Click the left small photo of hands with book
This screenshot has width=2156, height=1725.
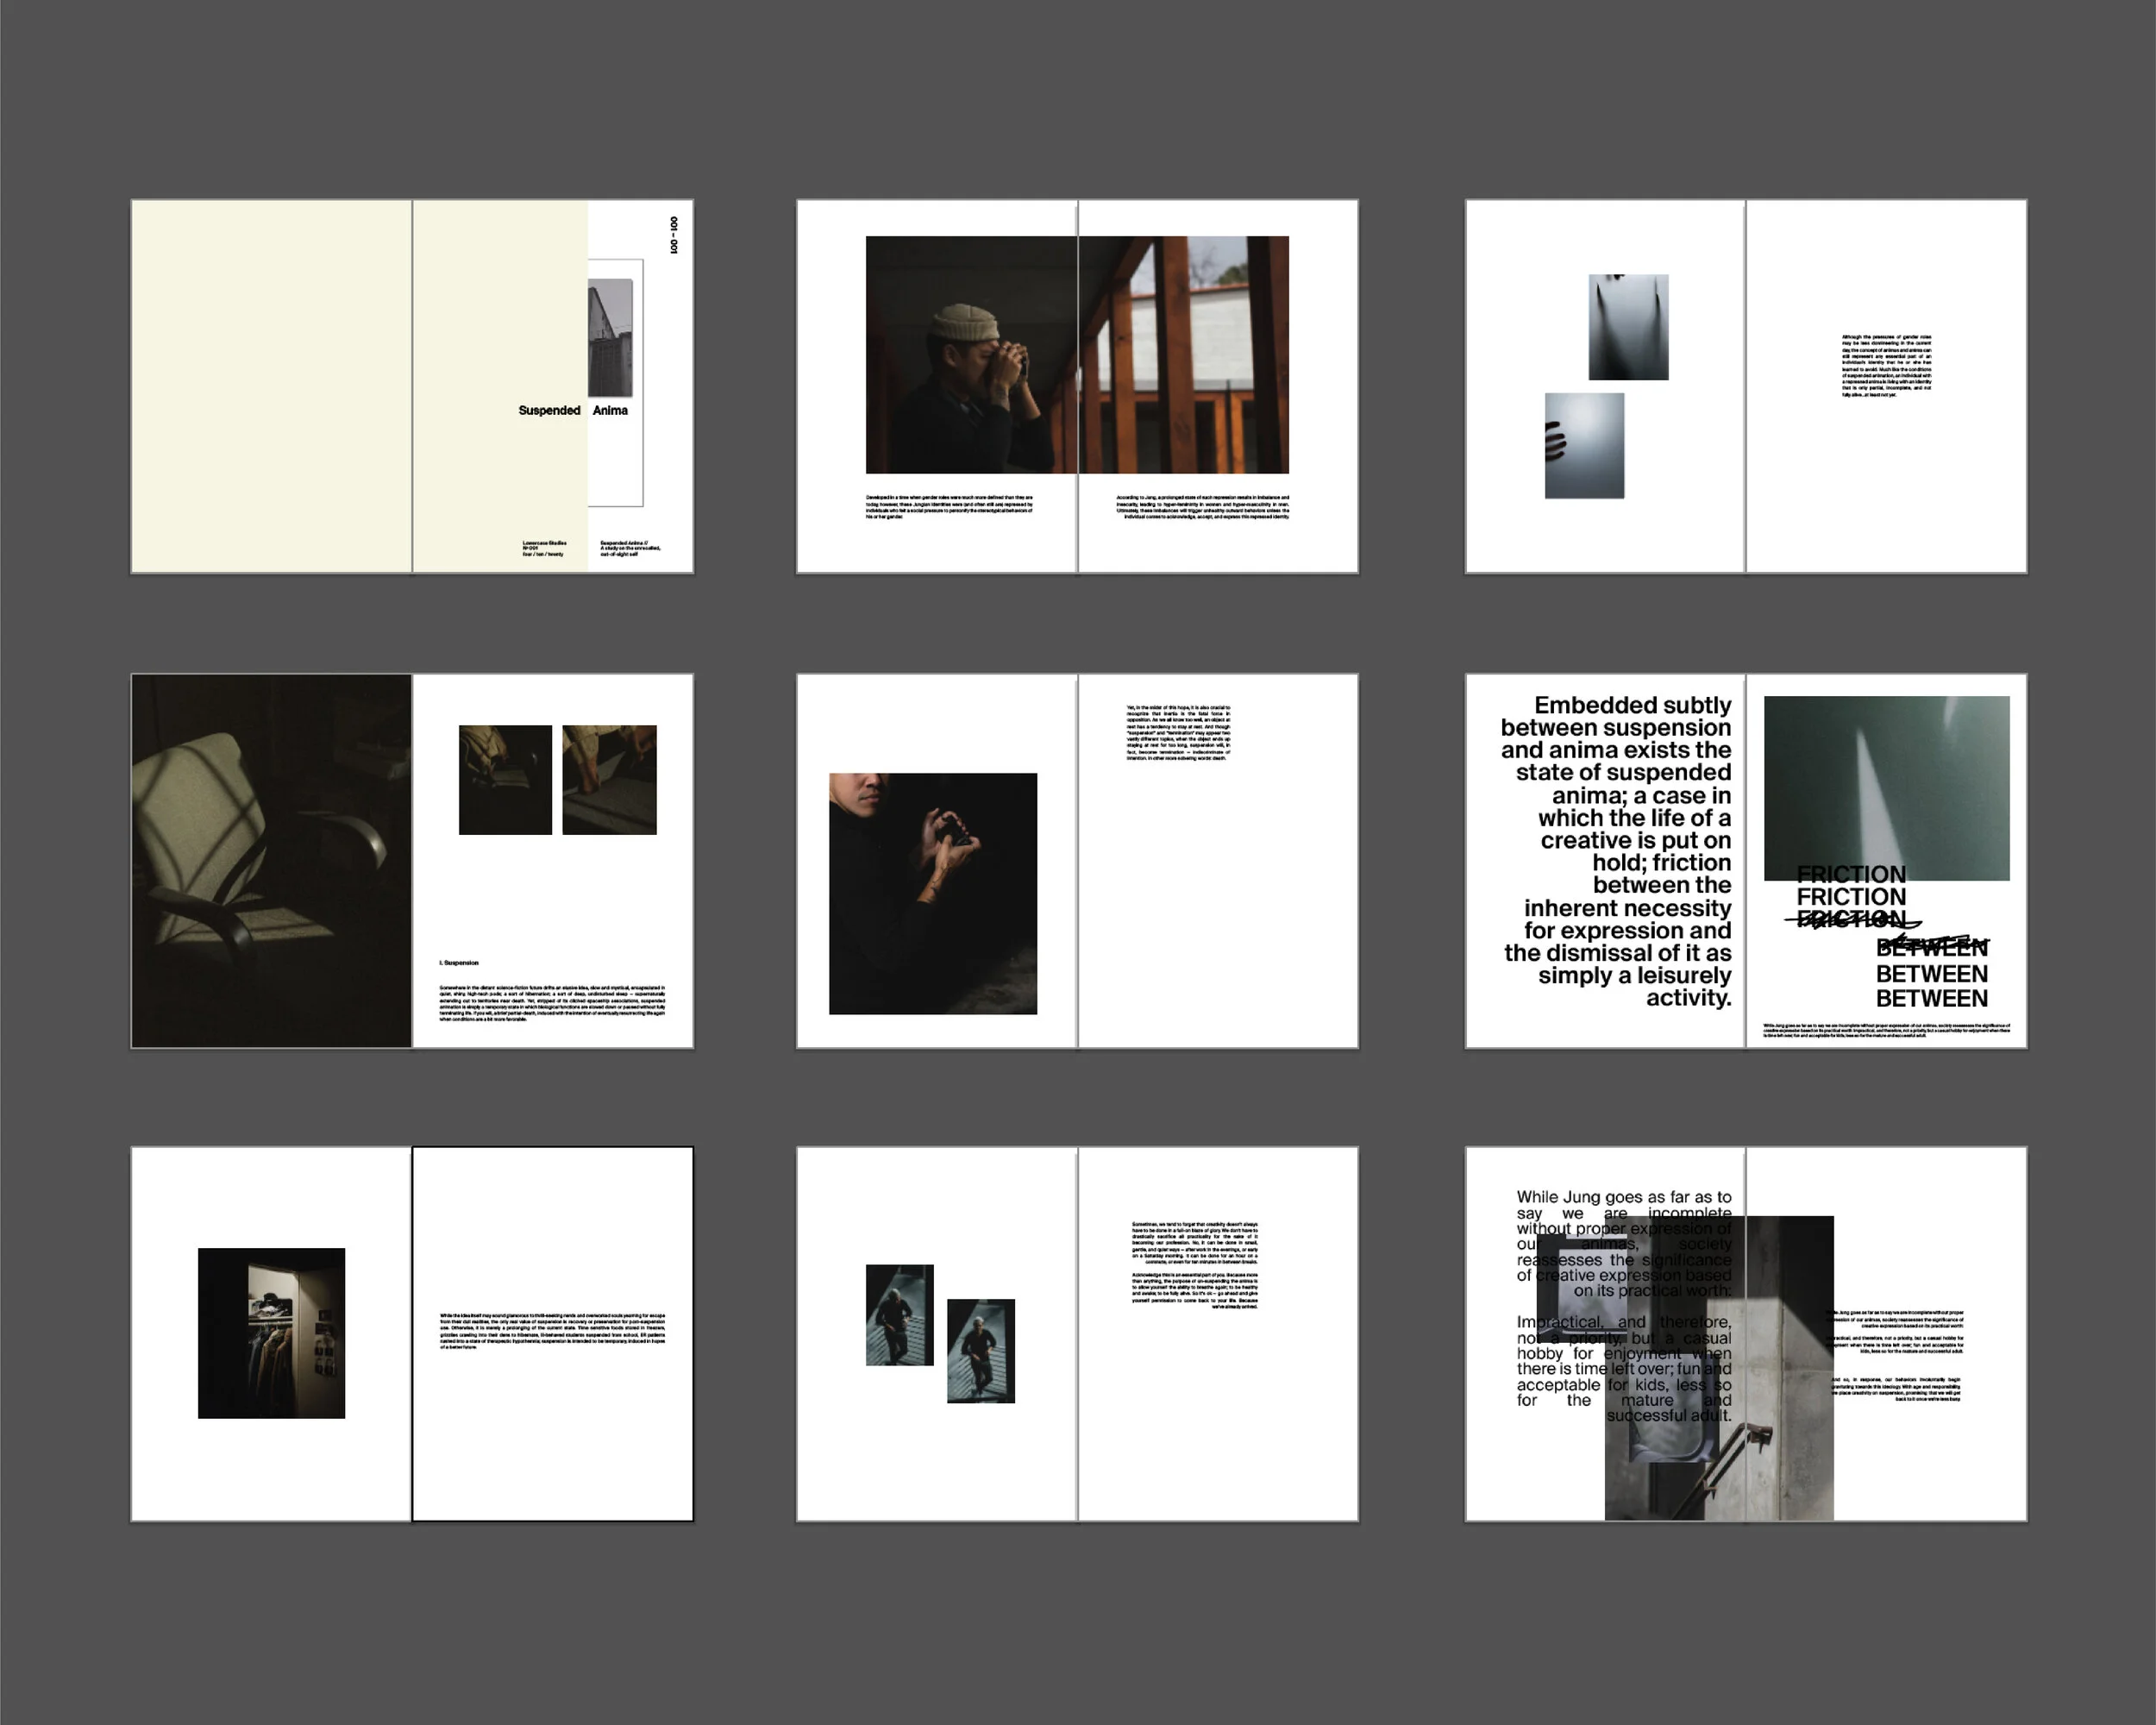pos(505,779)
